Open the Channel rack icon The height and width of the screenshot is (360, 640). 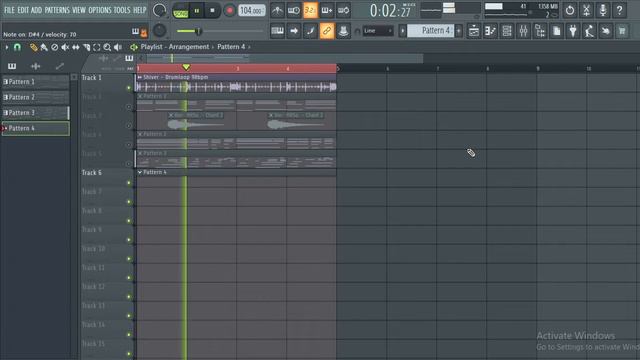[507, 31]
